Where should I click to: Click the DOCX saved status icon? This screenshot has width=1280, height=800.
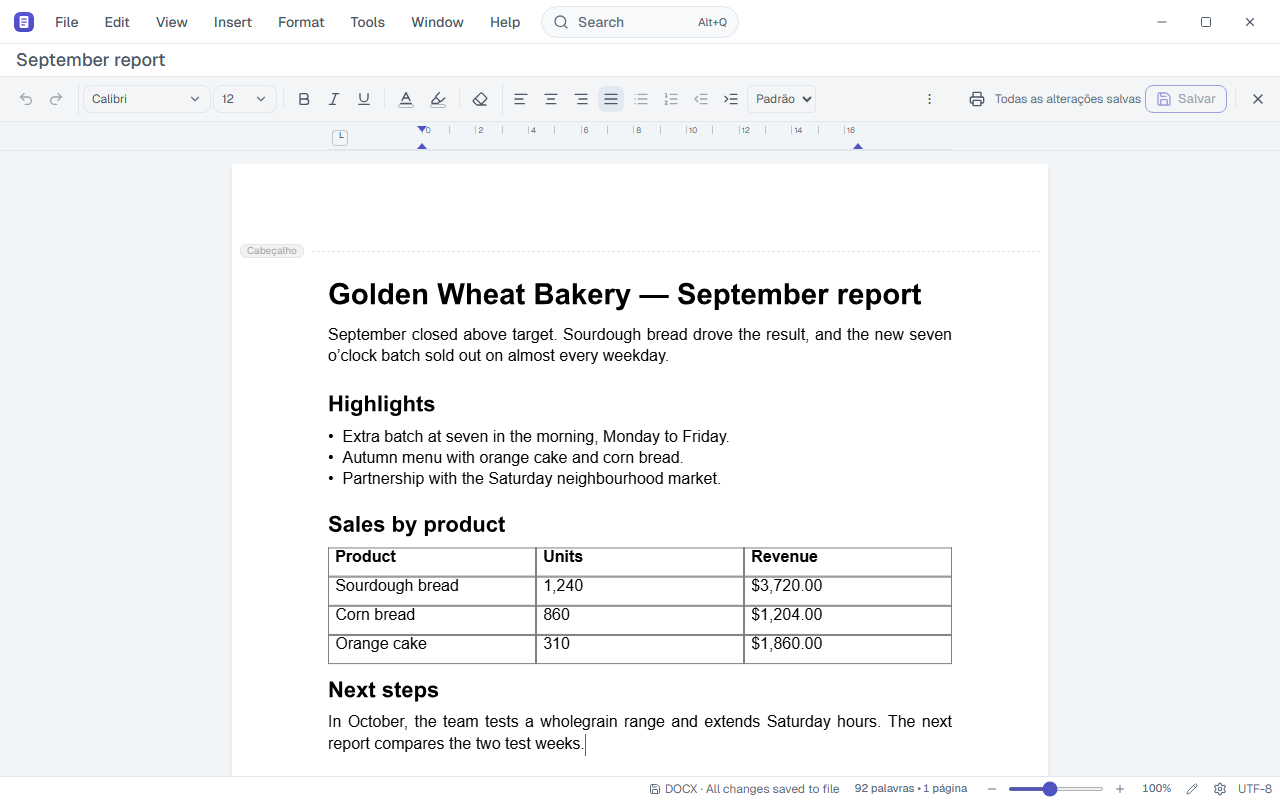[x=654, y=789]
